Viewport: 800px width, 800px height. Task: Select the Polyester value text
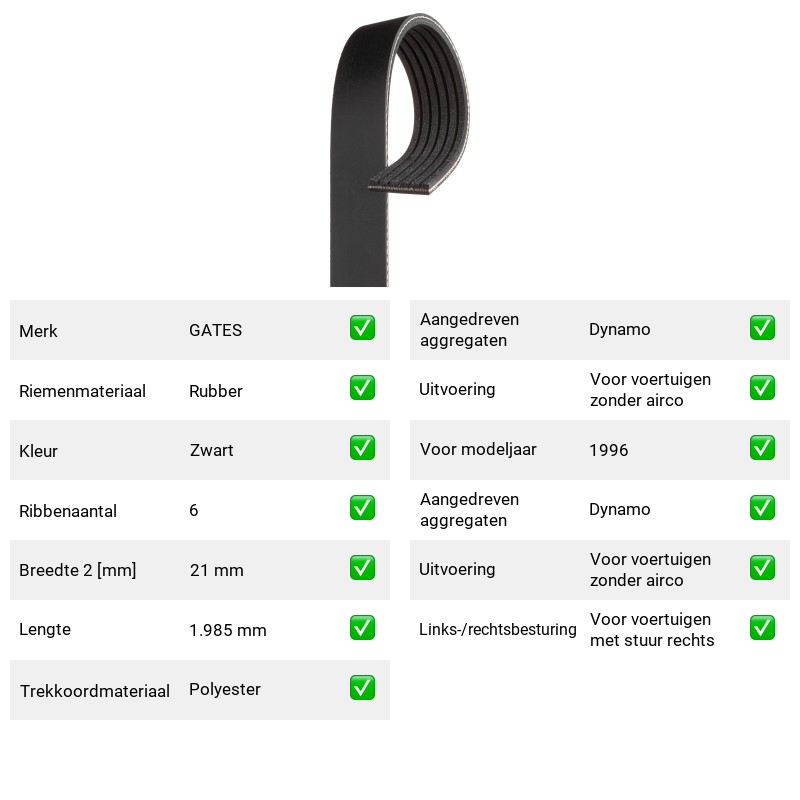[x=224, y=689]
